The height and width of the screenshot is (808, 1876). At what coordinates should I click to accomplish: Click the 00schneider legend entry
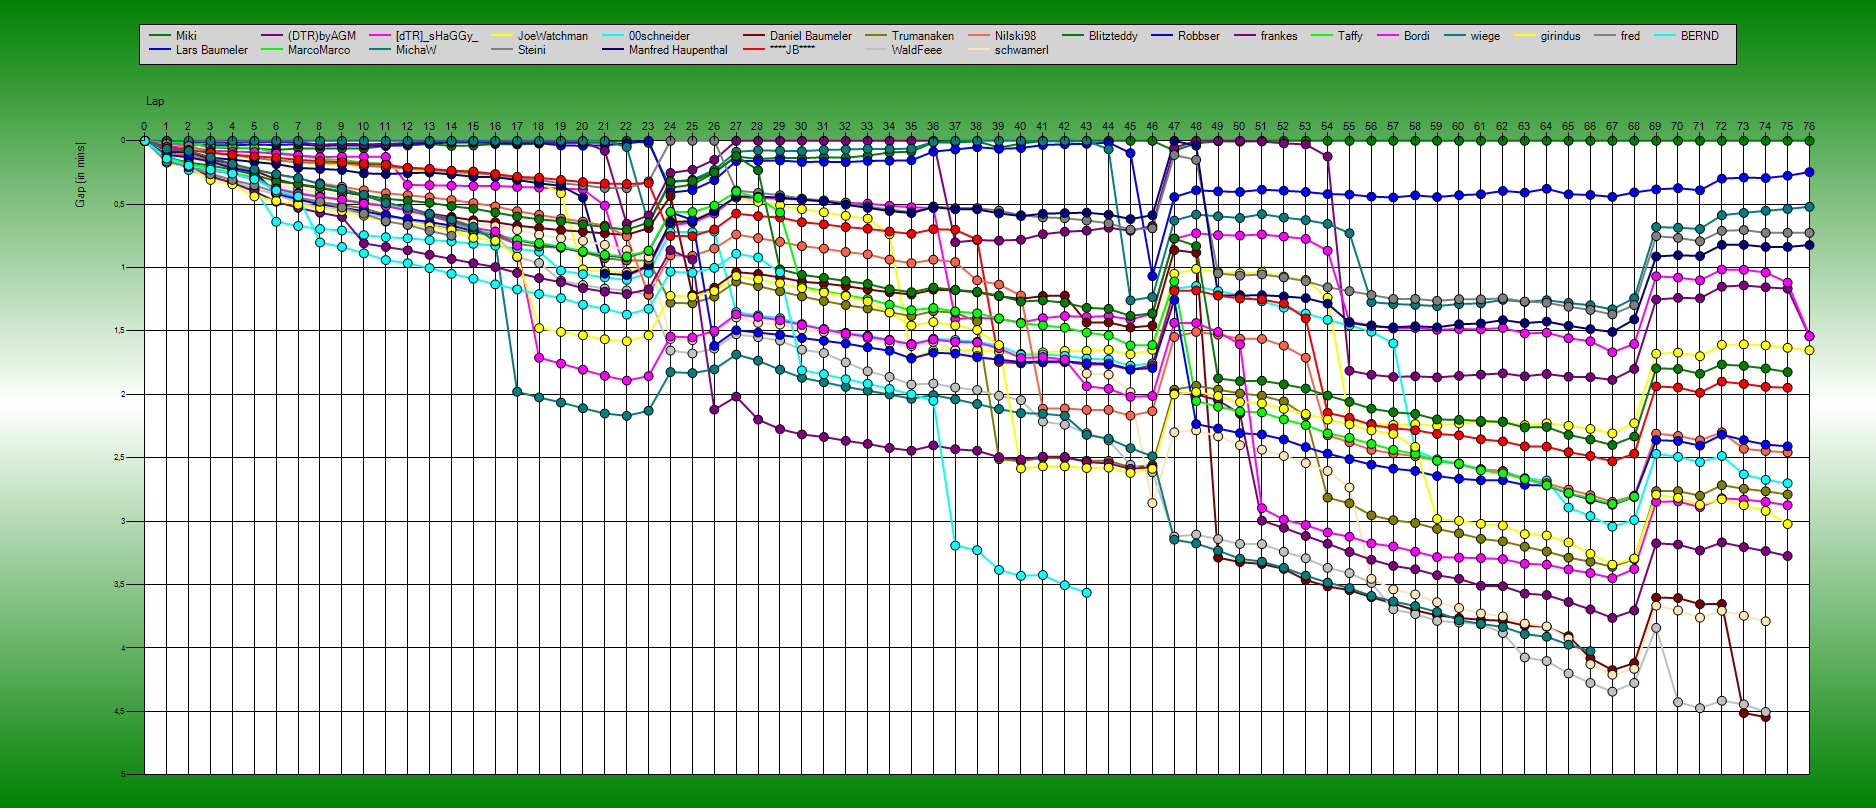tap(659, 36)
